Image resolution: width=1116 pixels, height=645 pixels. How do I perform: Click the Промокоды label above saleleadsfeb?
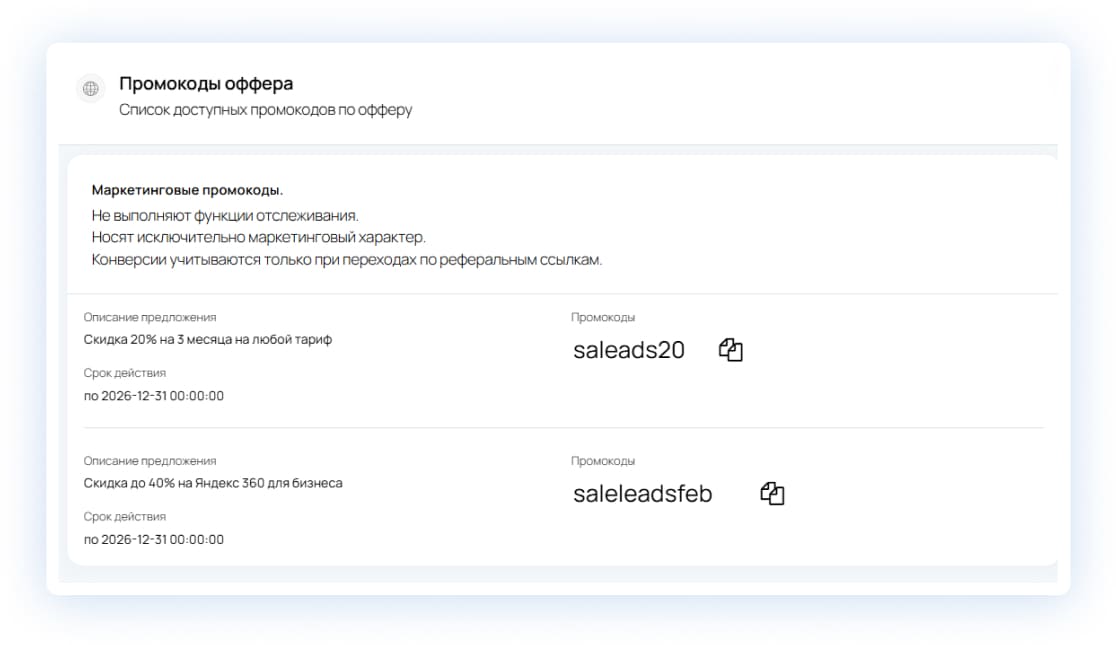602,461
